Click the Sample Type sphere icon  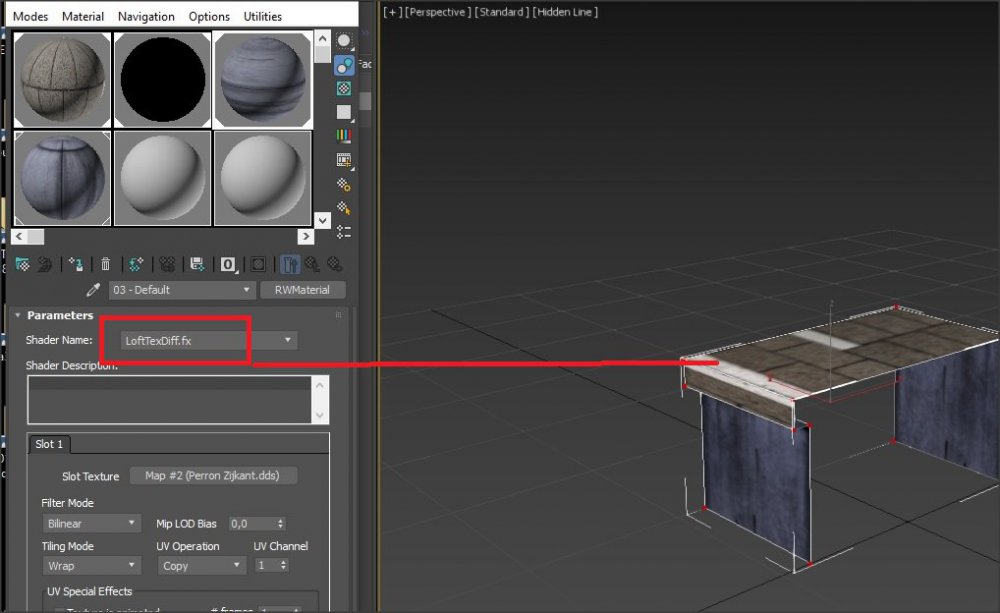344,41
